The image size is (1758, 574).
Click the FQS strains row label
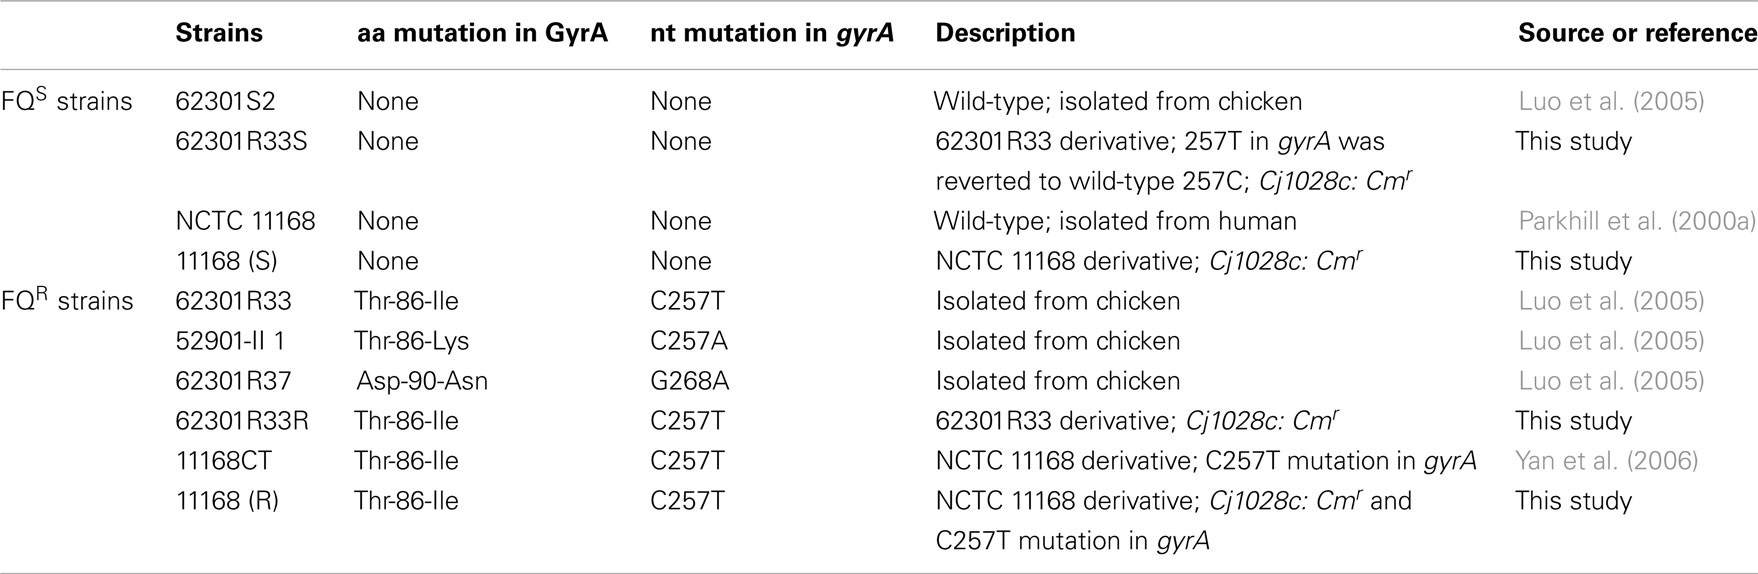click(x=67, y=99)
